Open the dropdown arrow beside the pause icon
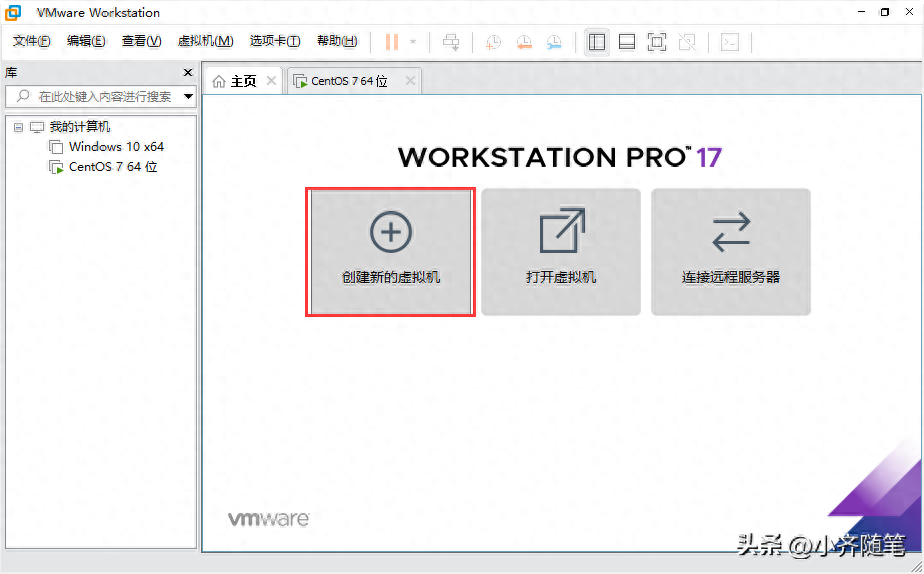Screen dimensions: 924x574 [413, 42]
